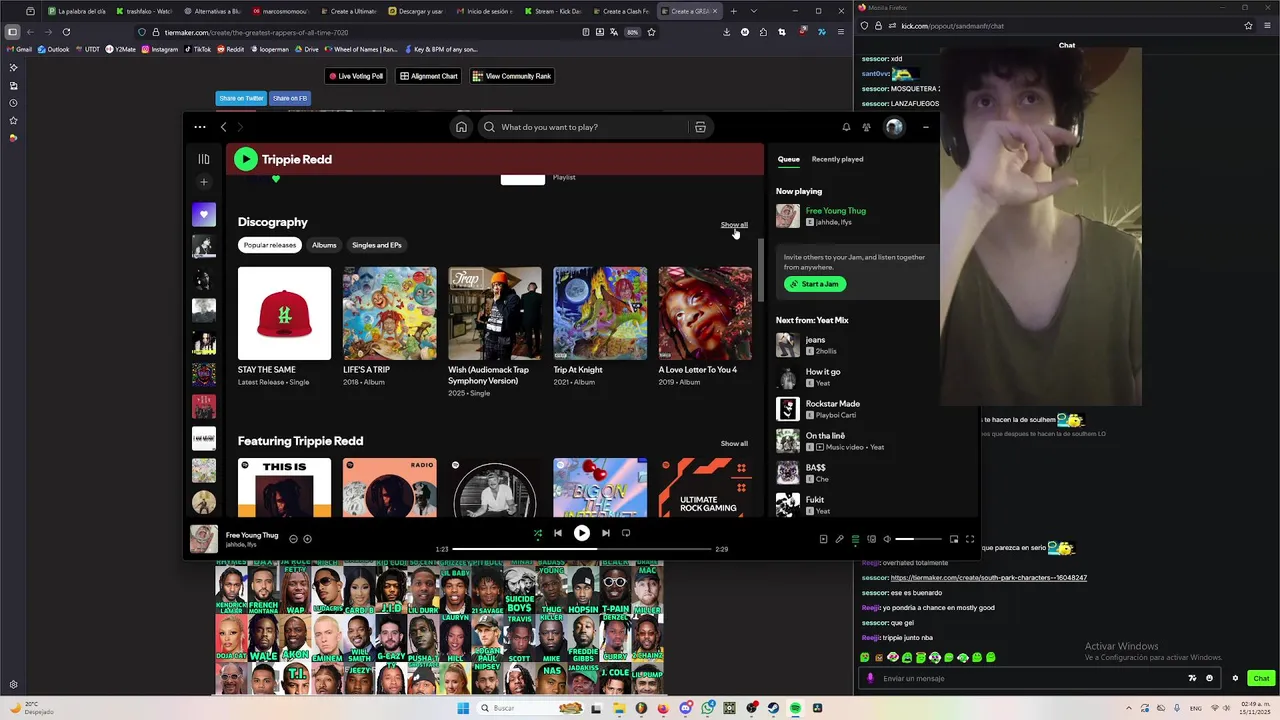Skip to the next track
This screenshot has width=1280, height=720.
coord(605,533)
